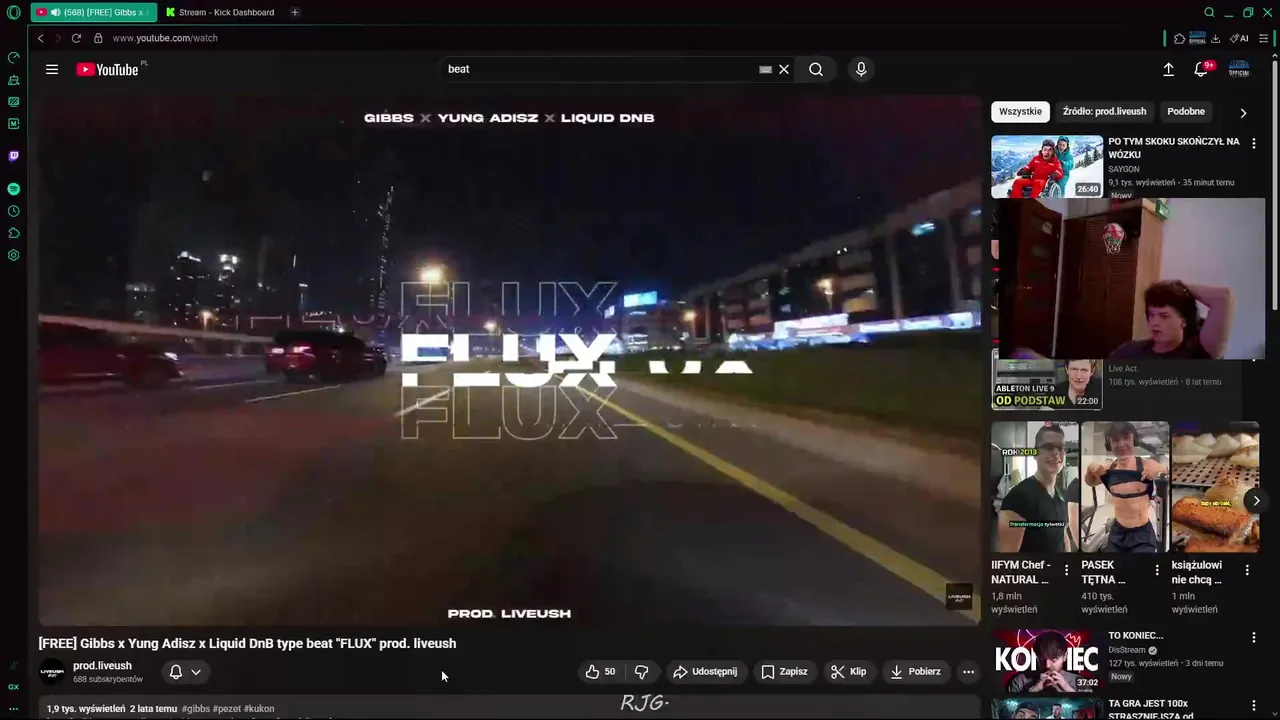Open prod.liveush channel name link
The width and height of the screenshot is (1280, 720).
click(x=102, y=666)
